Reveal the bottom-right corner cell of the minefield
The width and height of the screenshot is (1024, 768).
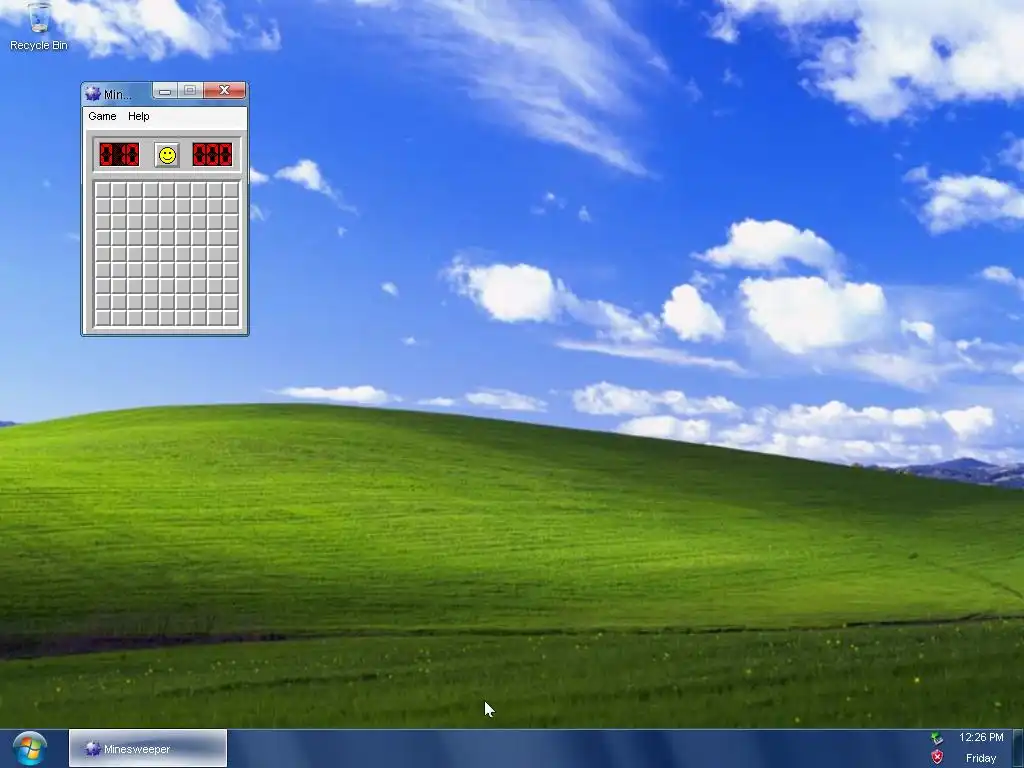(231, 318)
